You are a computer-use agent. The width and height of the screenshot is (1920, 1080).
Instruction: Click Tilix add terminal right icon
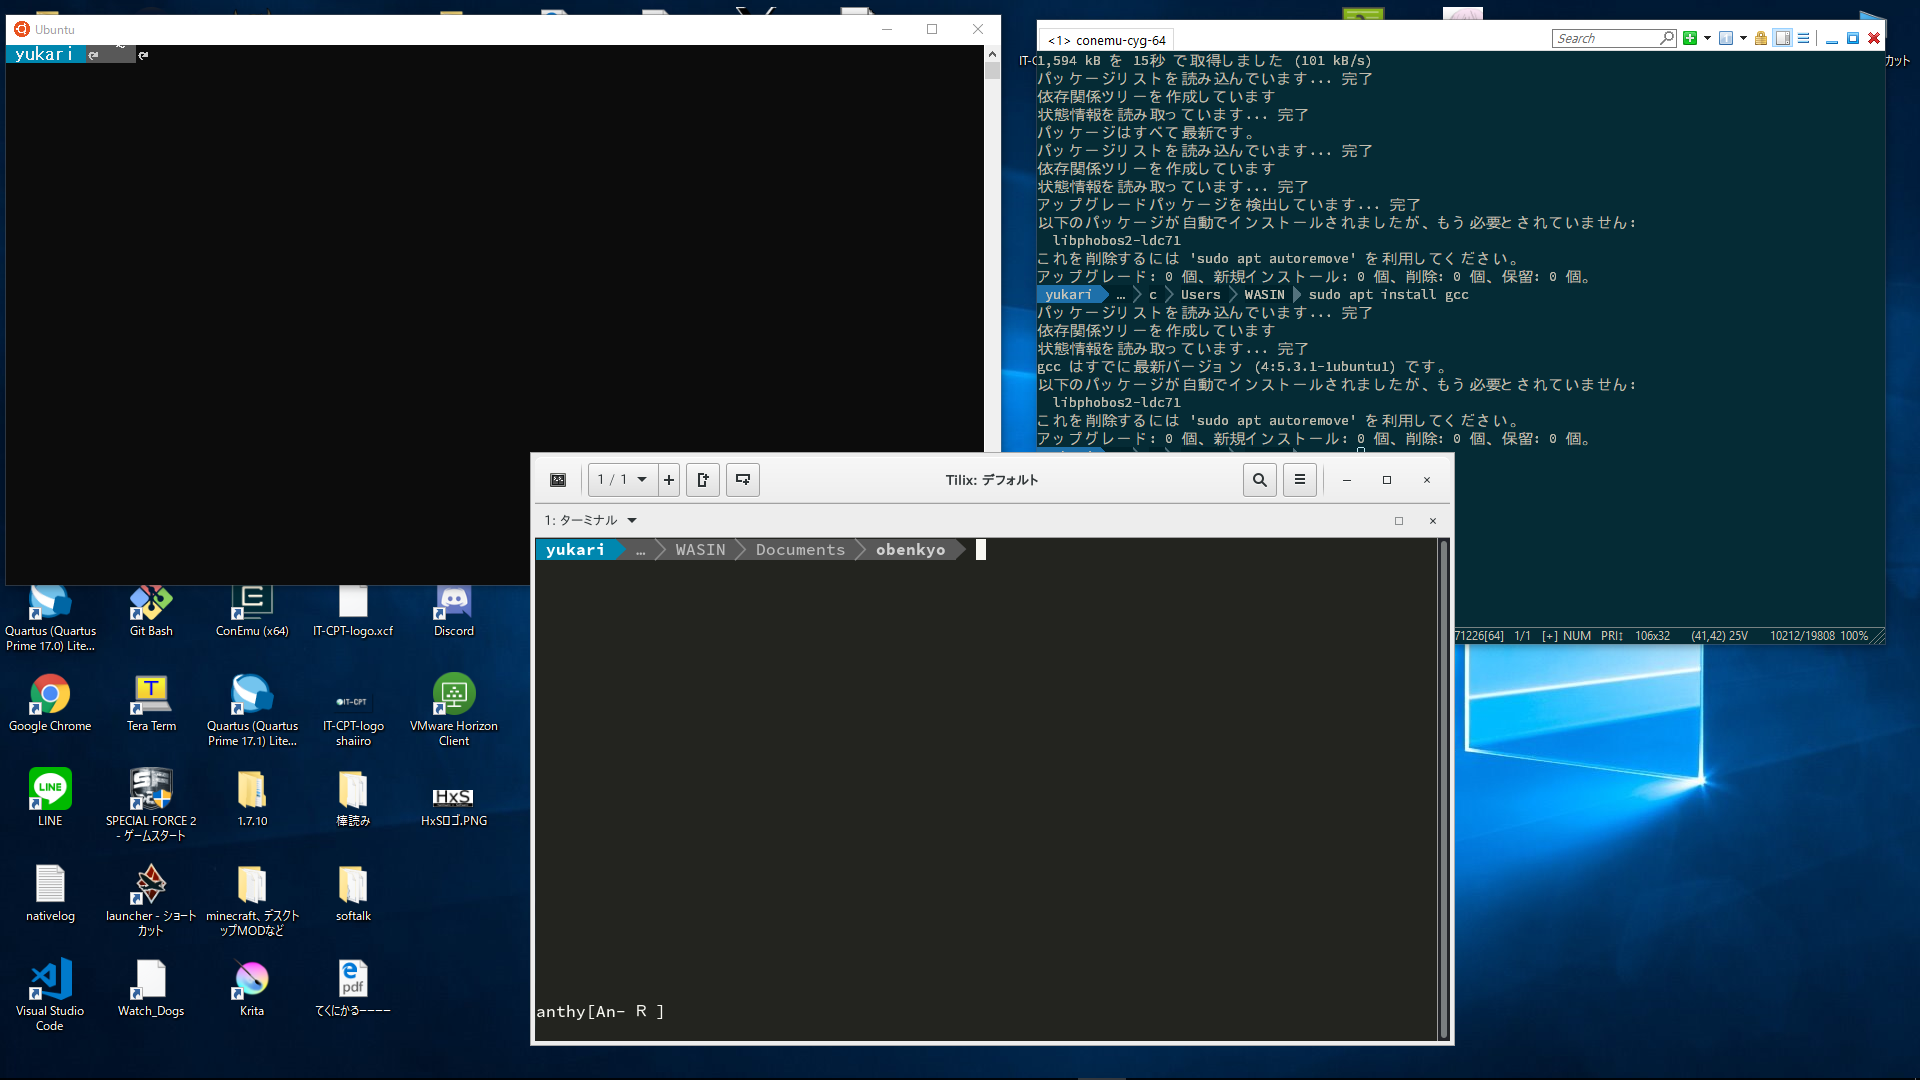click(x=703, y=480)
